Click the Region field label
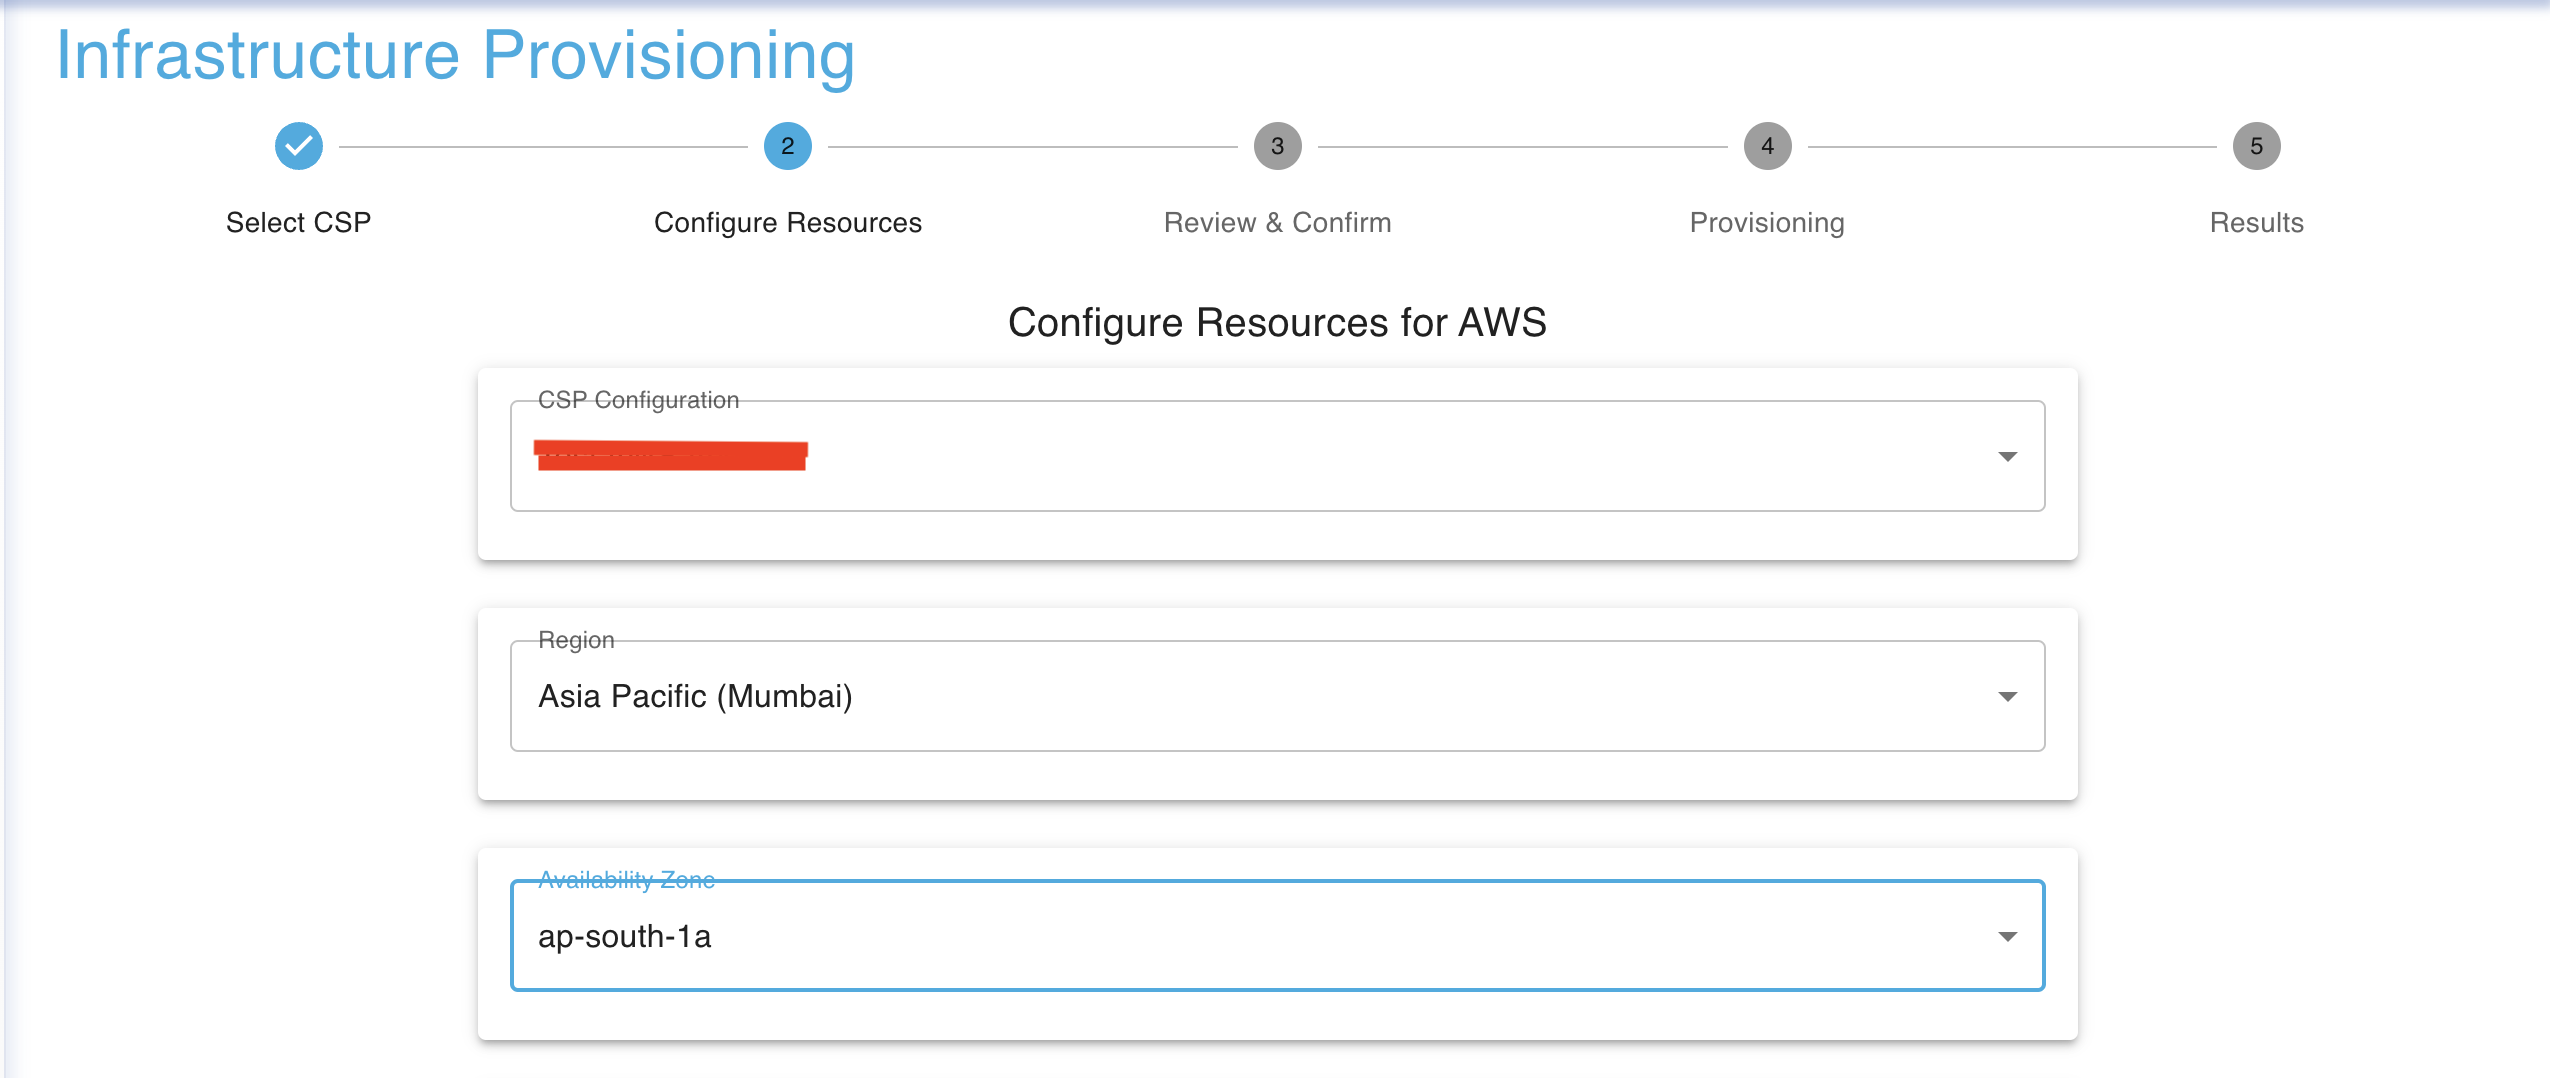The image size is (2550, 1078). (x=576, y=640)
